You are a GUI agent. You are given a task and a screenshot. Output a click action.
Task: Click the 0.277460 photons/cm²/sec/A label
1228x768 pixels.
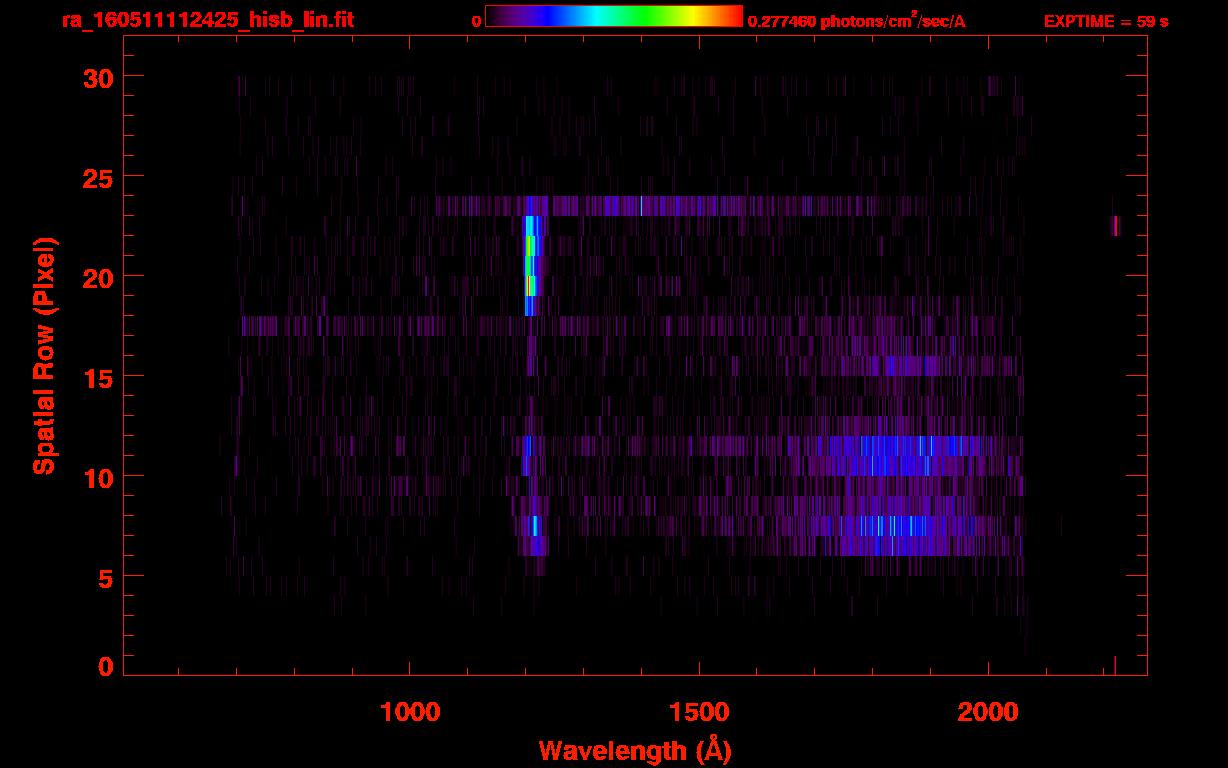pos(857,21)
